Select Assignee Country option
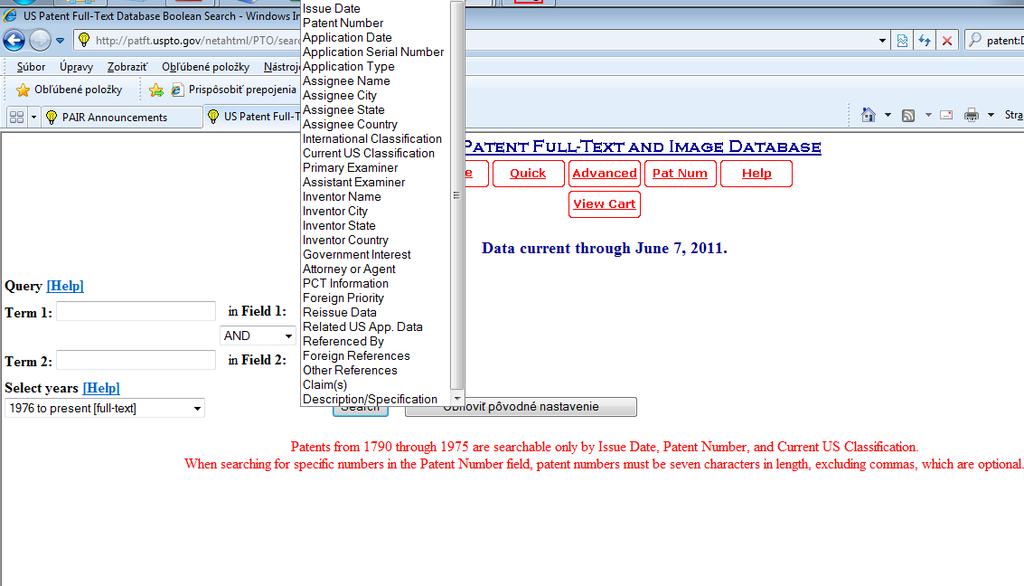 (x=349, y=124)
